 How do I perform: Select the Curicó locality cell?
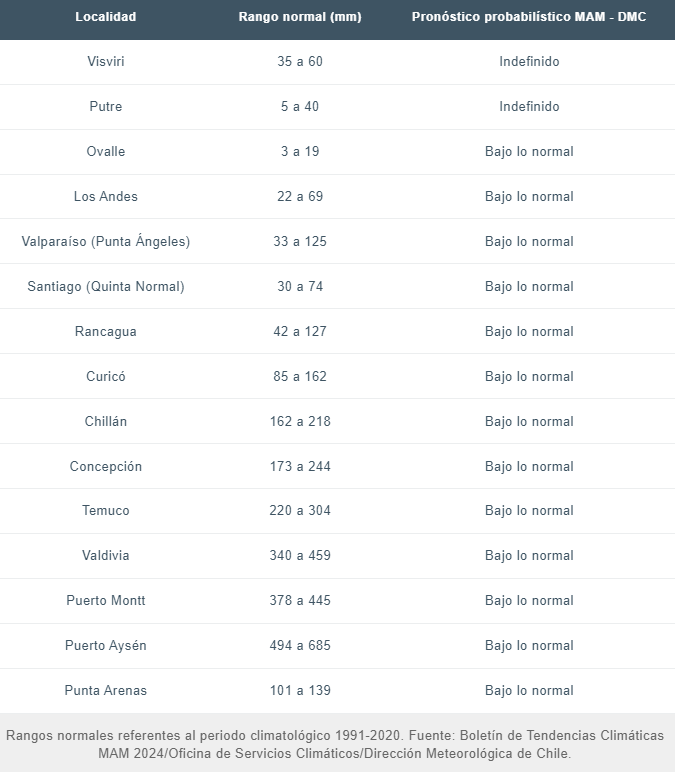(105, 376)
